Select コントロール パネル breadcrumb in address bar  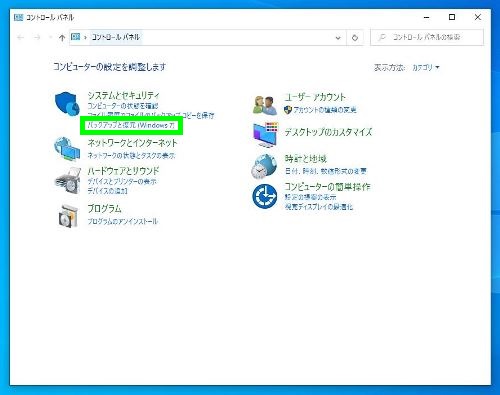coord(116,37)
